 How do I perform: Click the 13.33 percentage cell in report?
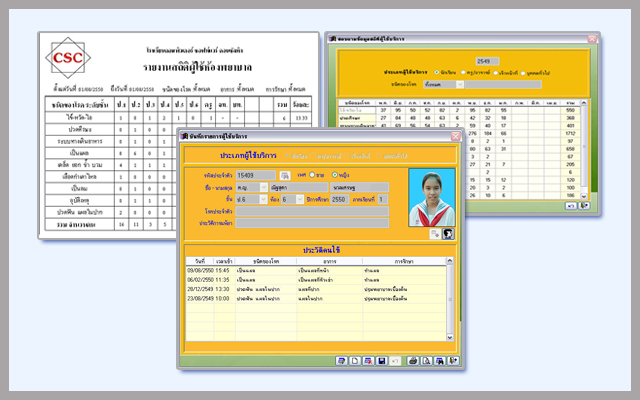pyautogui.click(x=301, y=118)
